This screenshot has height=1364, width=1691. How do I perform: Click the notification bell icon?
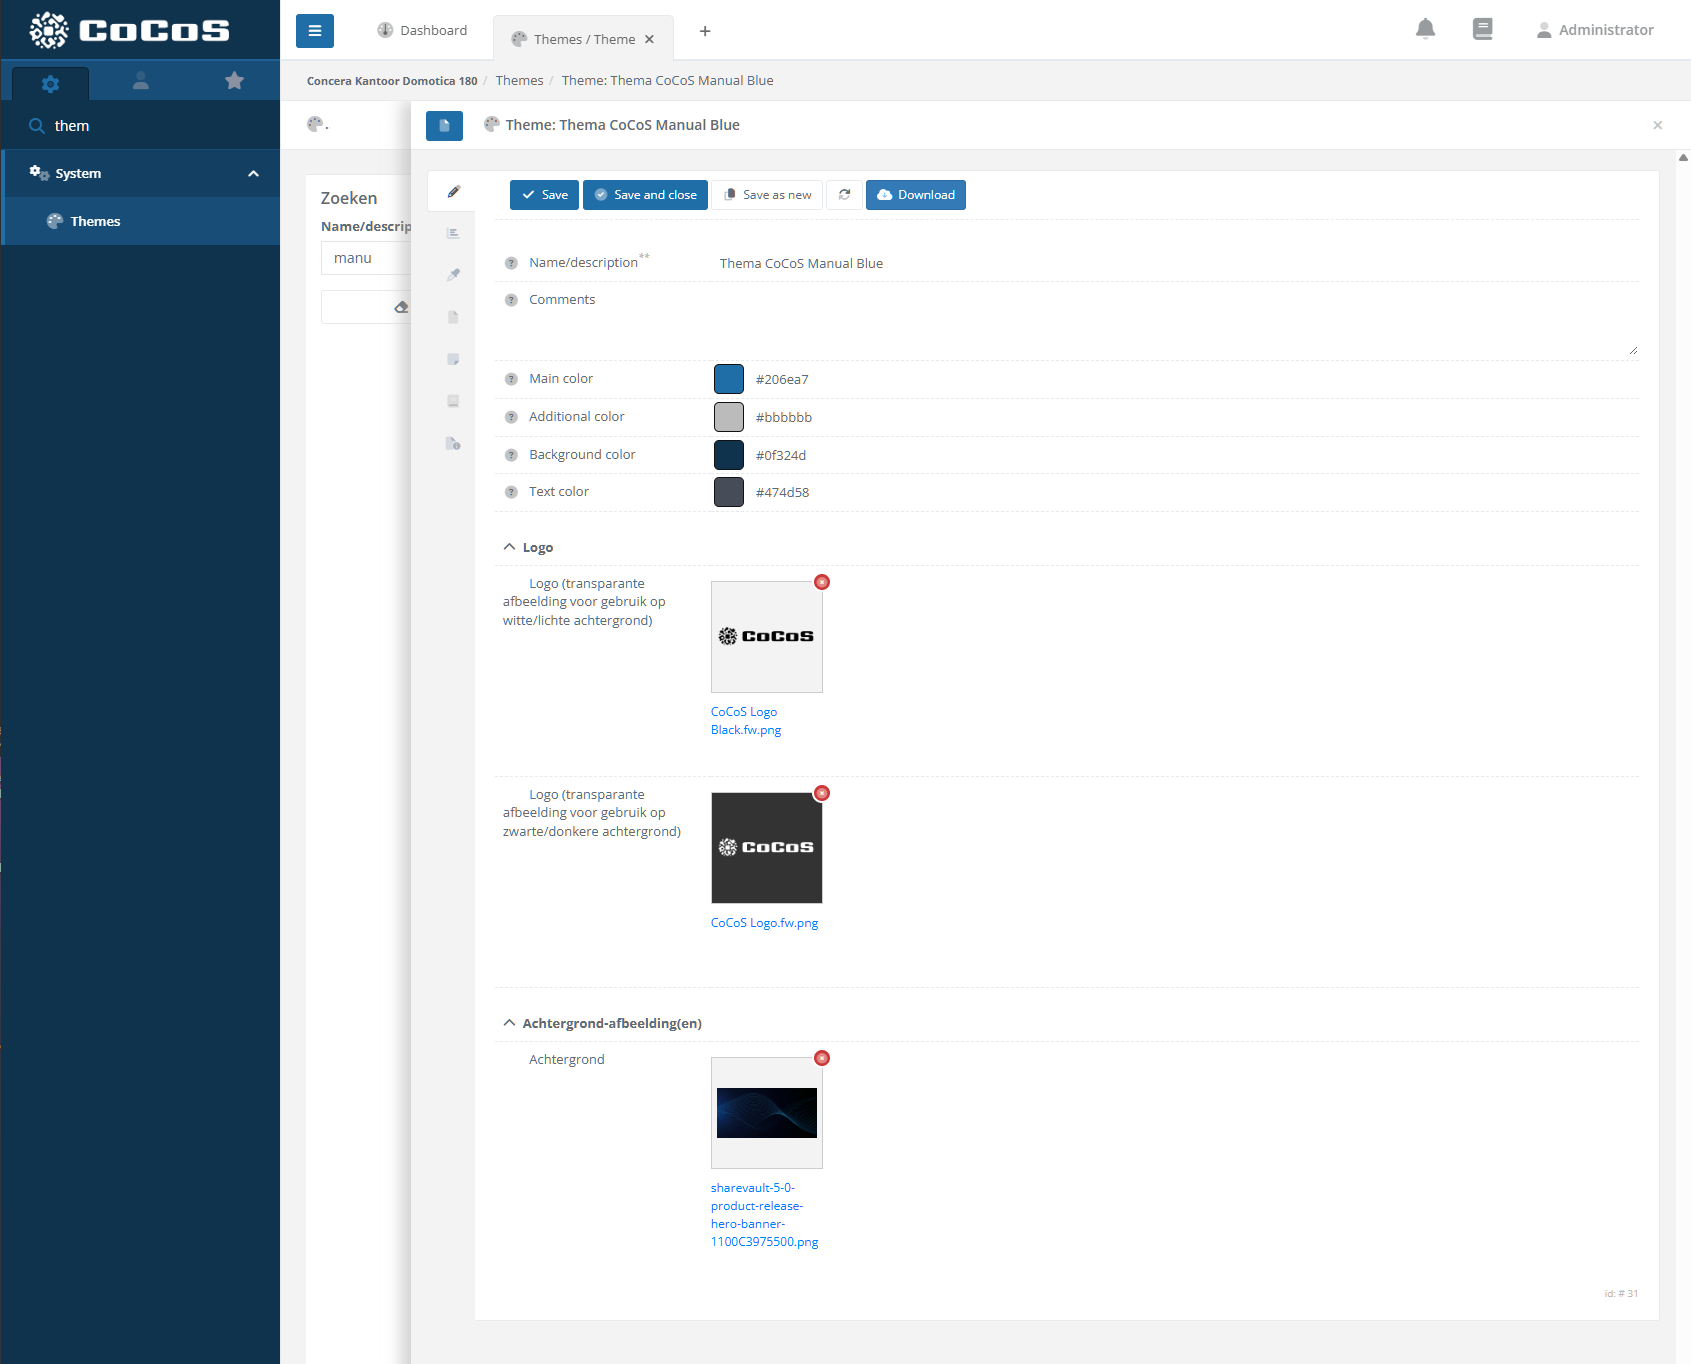point(1425,29)
